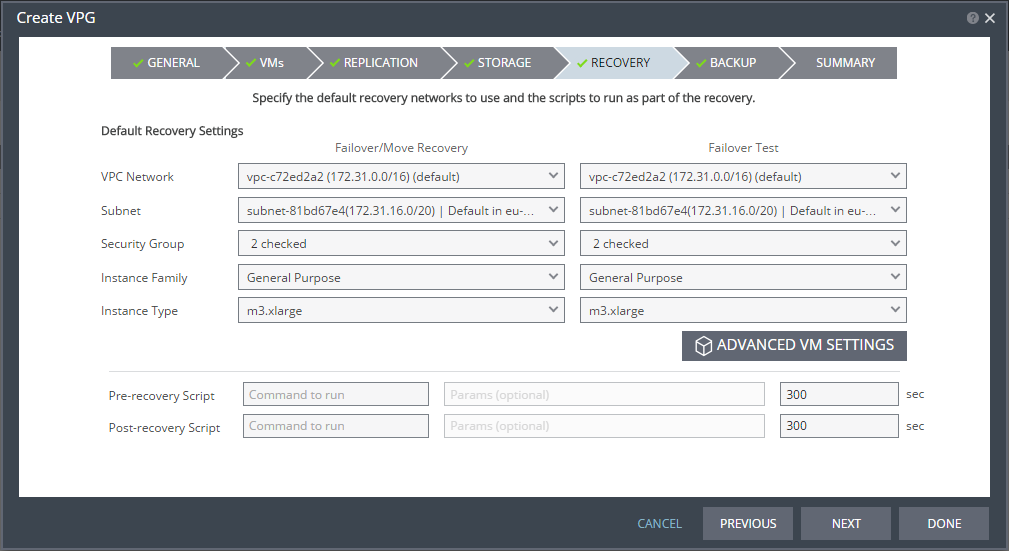The image size is (1009, 551).
Task: Click the 'Subnet' label
Action: pos(120,210)
